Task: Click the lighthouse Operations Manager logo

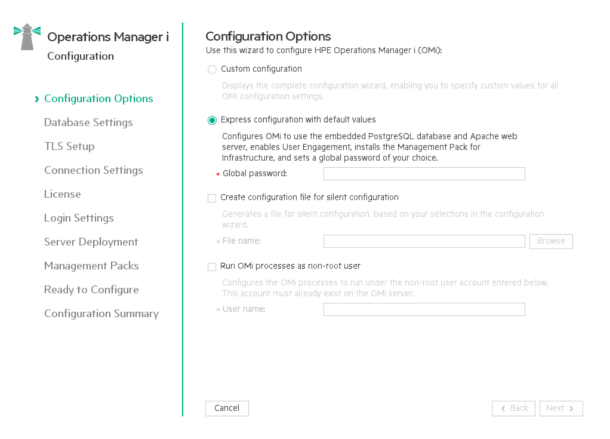Action: coord(27,37)
